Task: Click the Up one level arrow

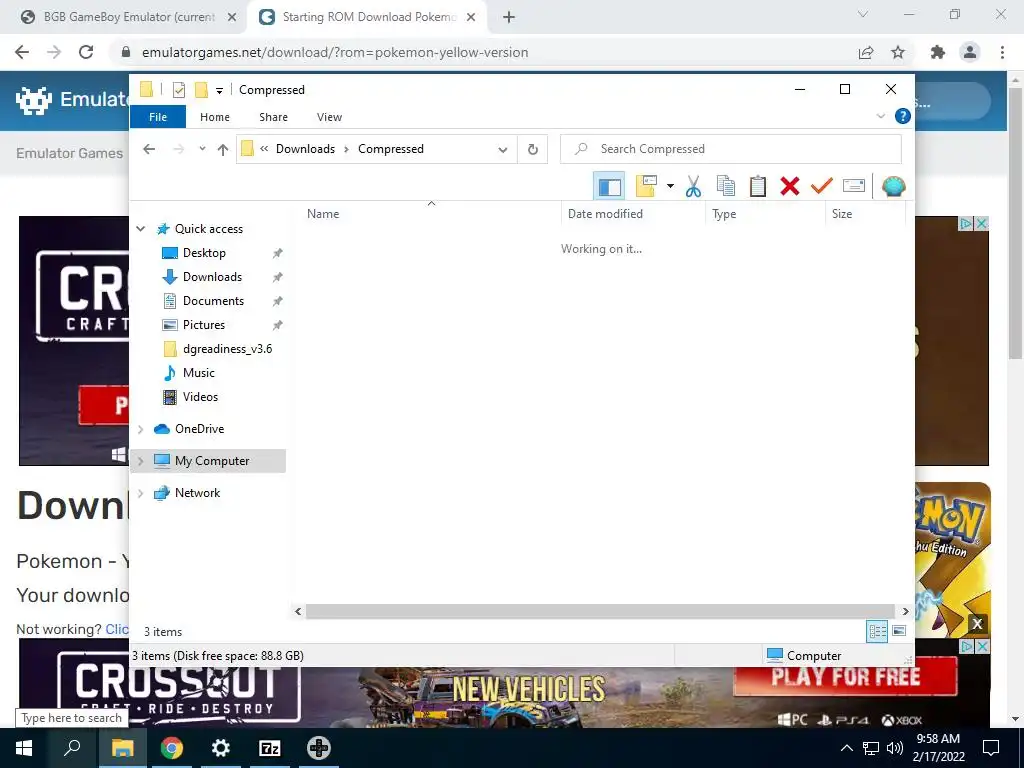Action: click(223, 150)
